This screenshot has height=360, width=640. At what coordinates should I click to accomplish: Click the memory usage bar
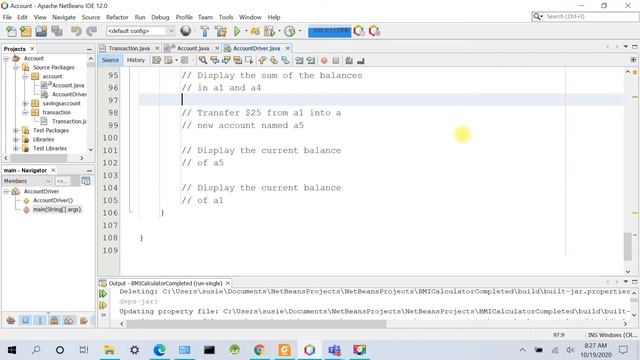click(x=329, y=31)
